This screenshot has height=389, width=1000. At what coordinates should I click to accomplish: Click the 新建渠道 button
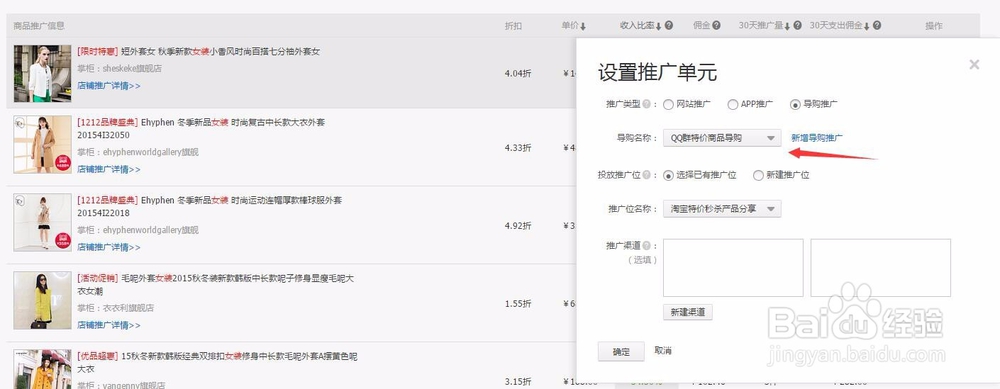688,312
